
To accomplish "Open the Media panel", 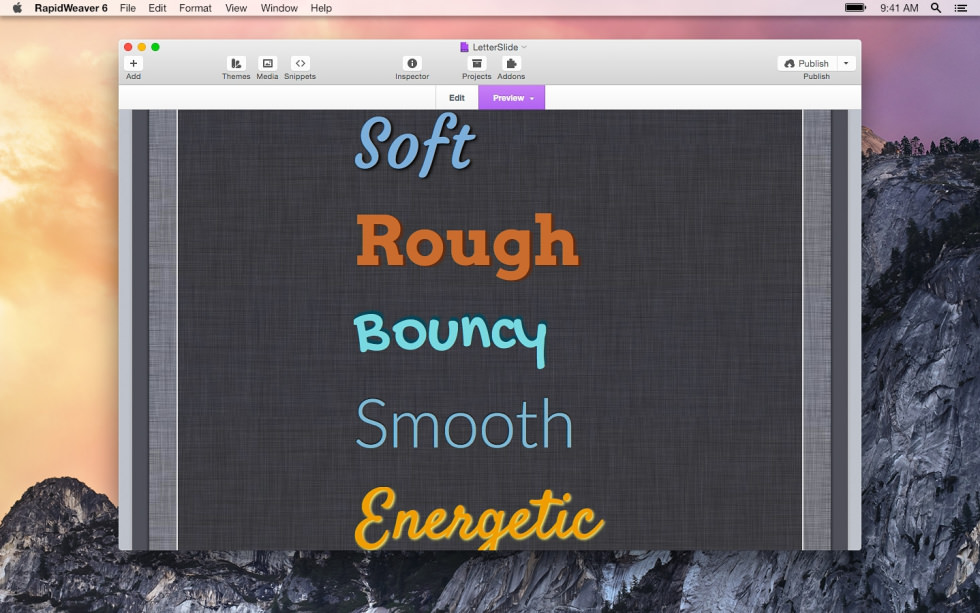I will tap(268, 63).
